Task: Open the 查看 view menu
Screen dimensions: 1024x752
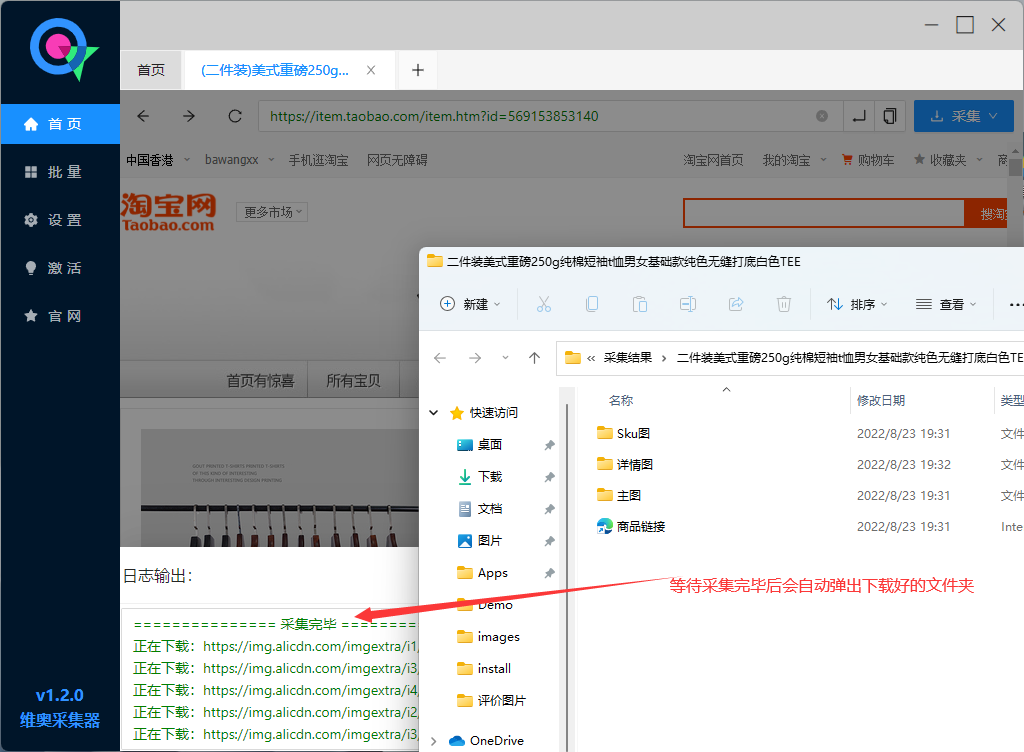Action: tap(946, 304)
